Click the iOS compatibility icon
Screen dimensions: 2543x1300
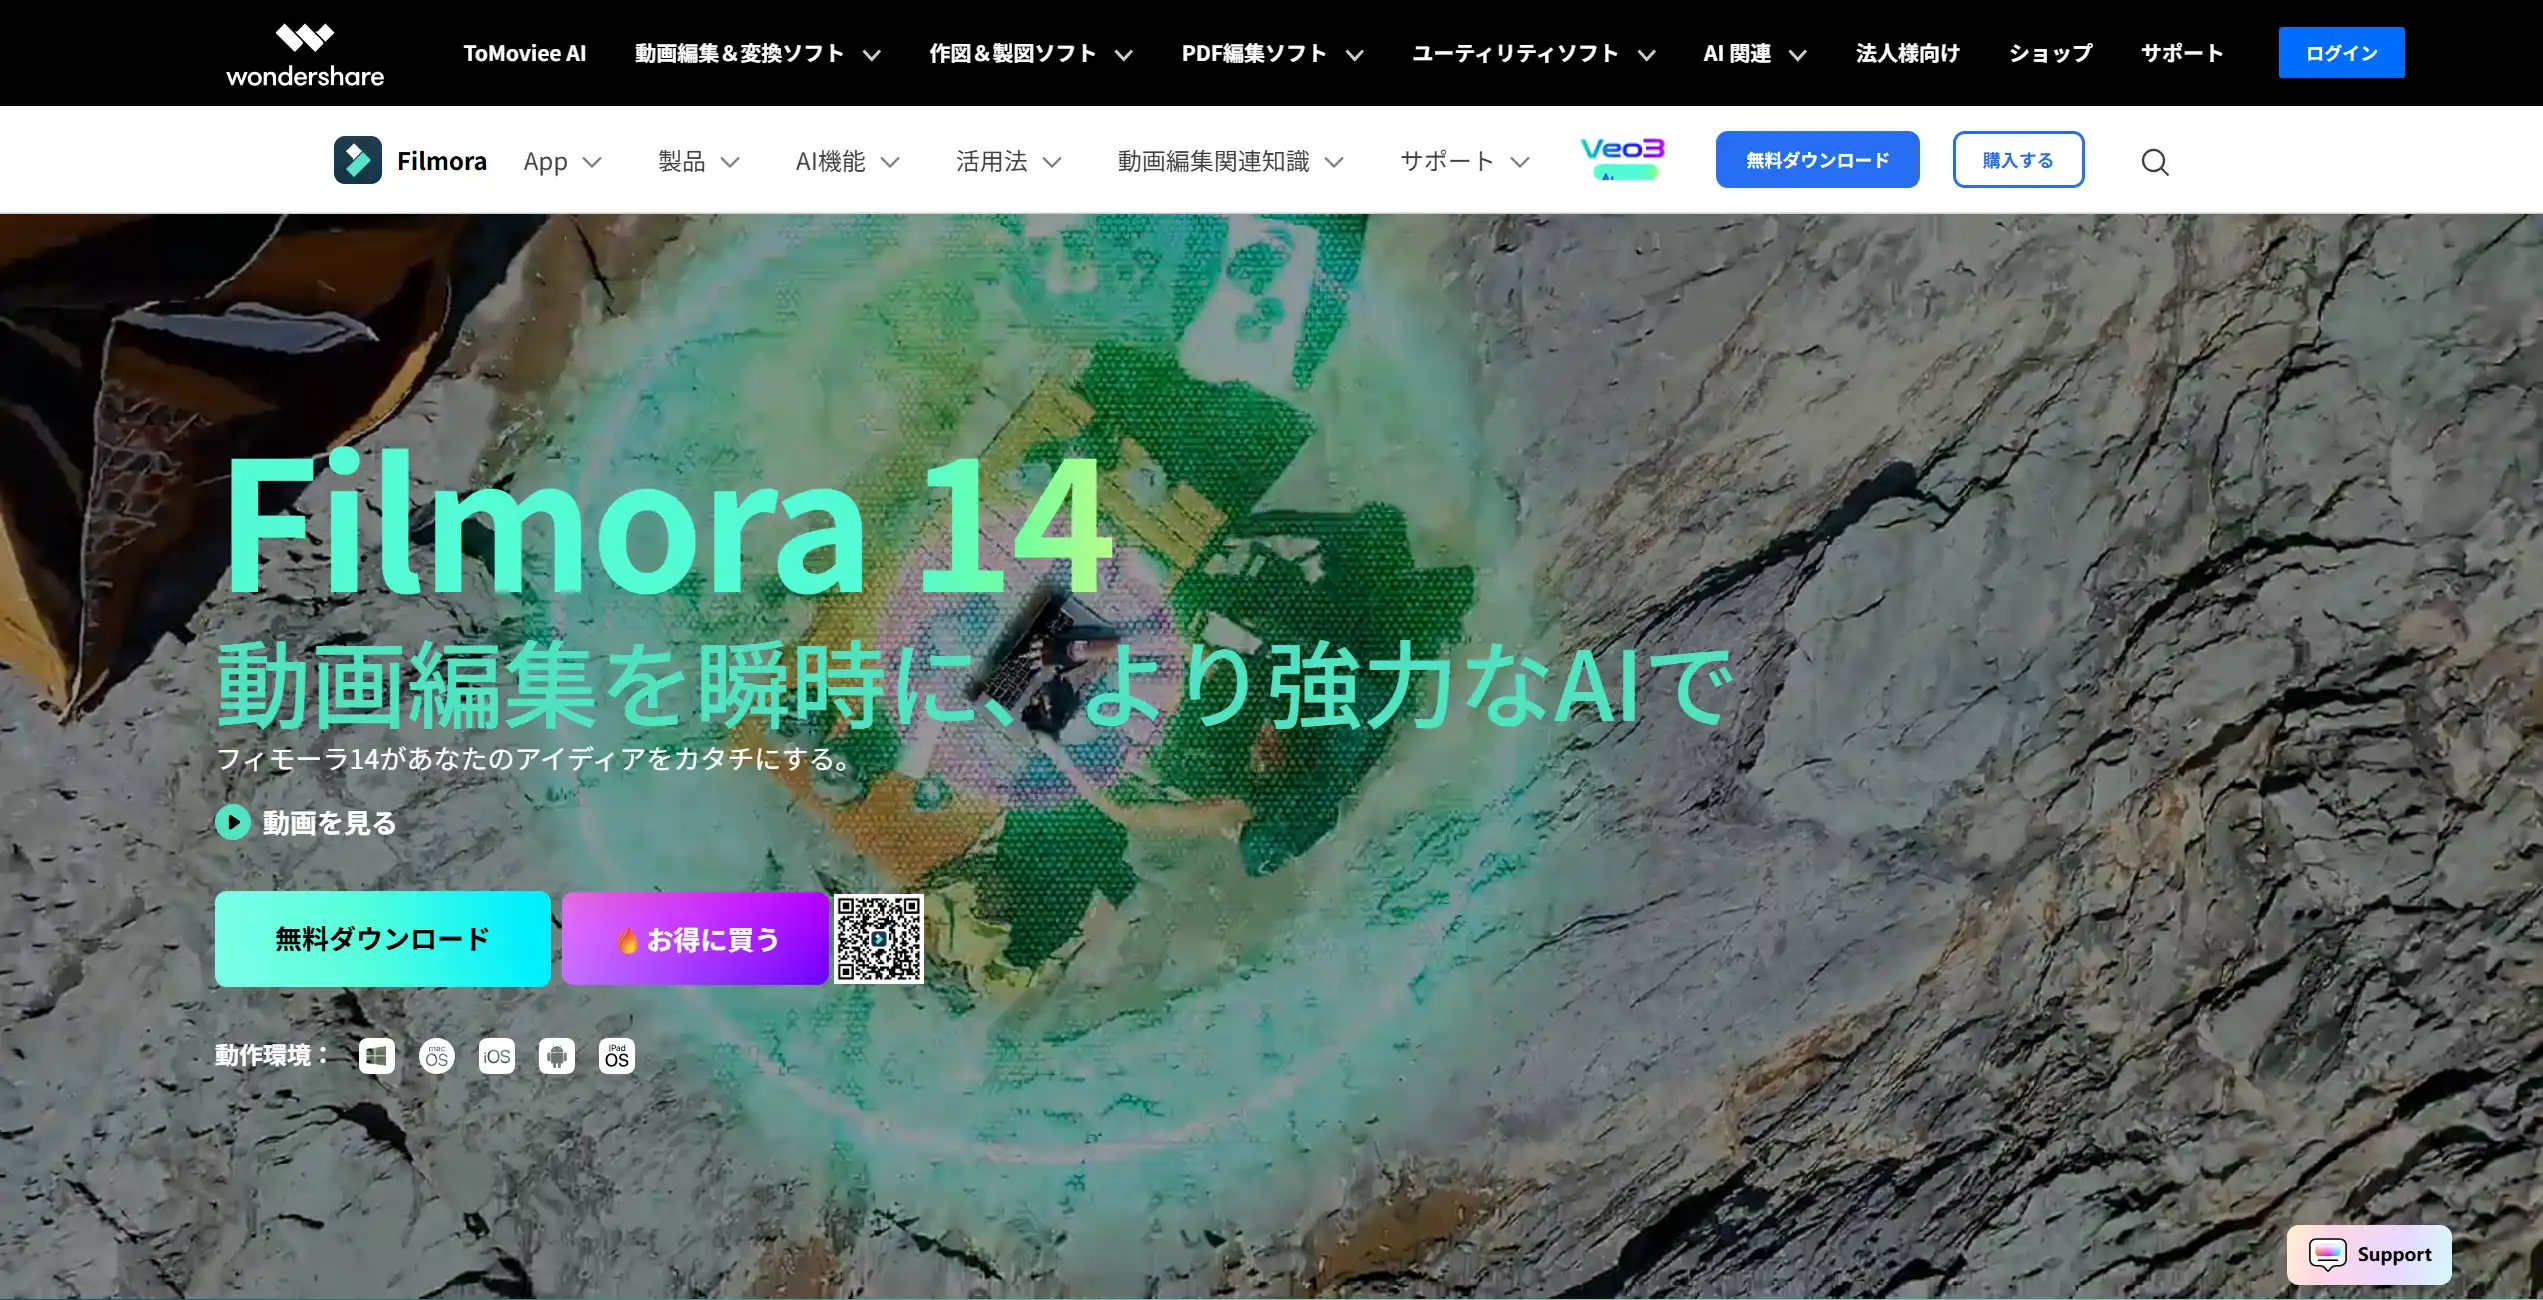[x=496, y=1055]
